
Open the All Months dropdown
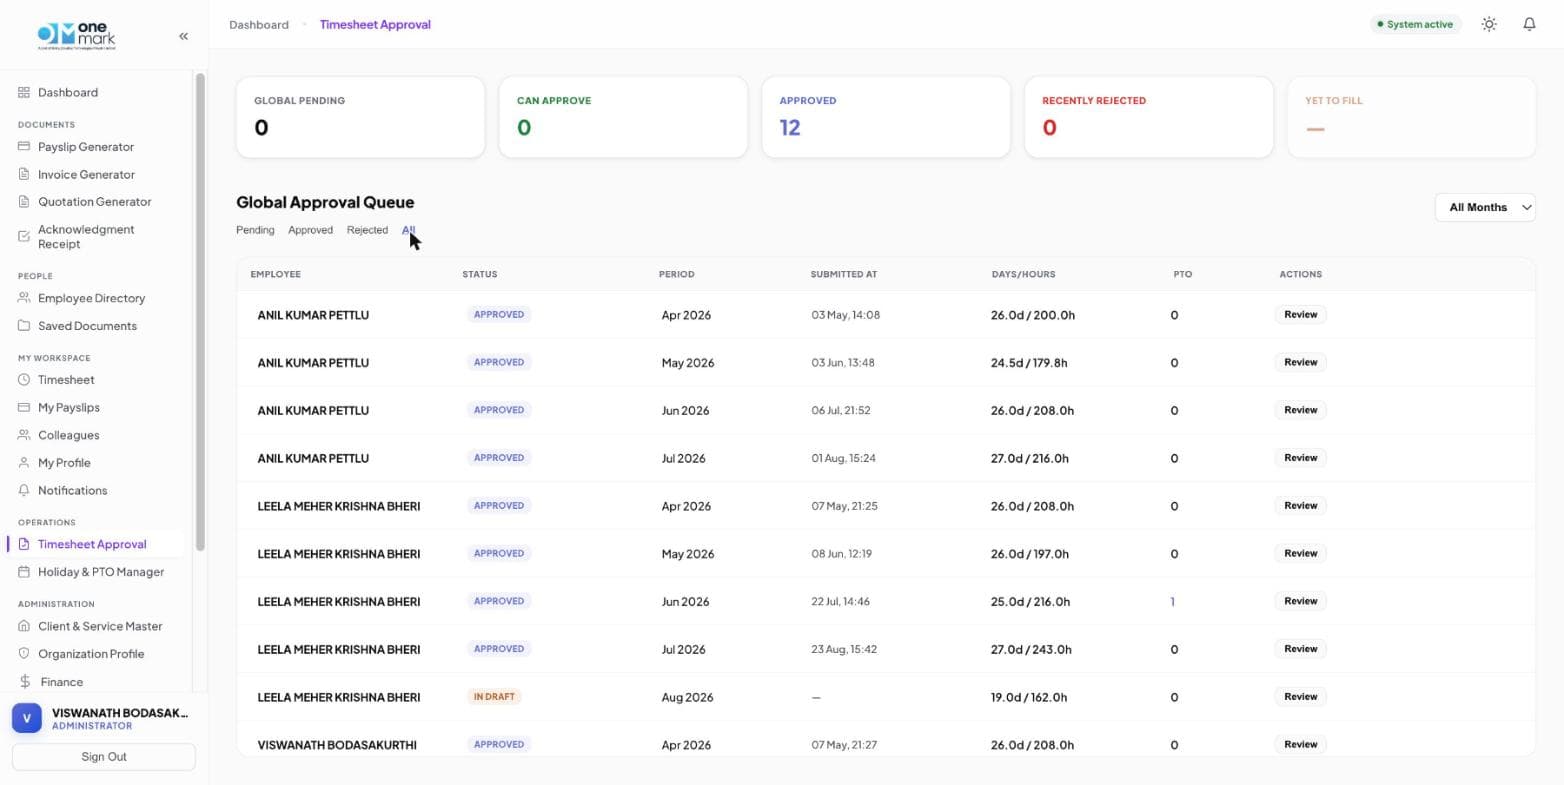click(1485, 207)
